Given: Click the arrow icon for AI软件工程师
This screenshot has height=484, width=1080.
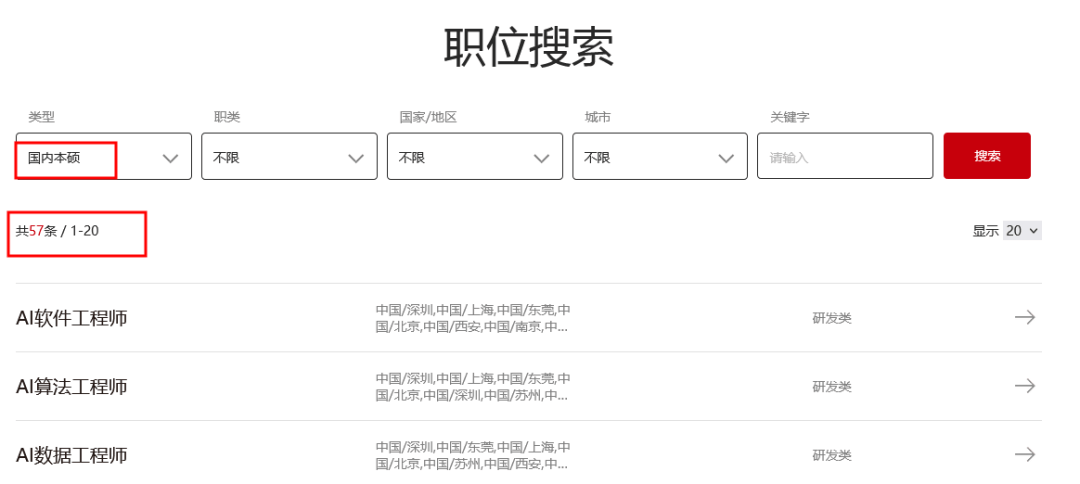Looking at the screenshot, I should [1024, 318].
